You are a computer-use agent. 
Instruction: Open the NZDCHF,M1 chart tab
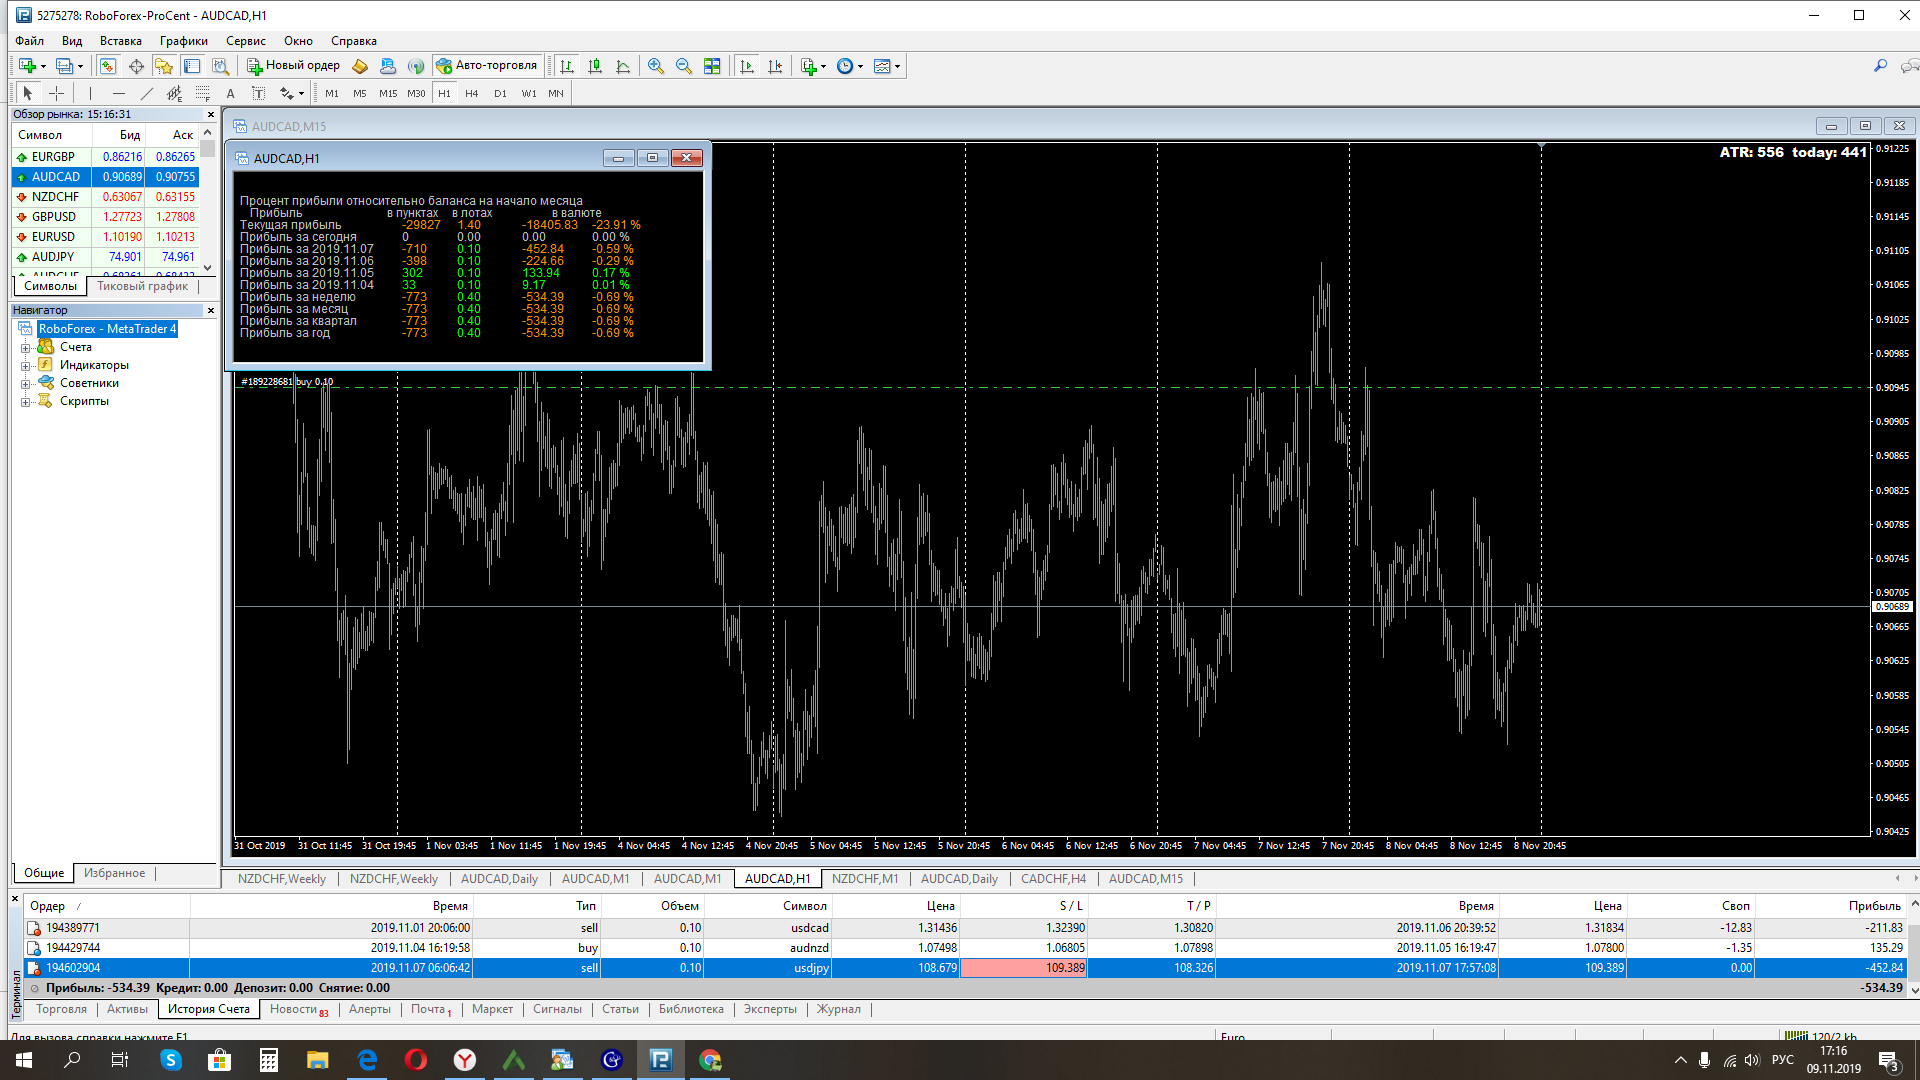coord(865,879)
